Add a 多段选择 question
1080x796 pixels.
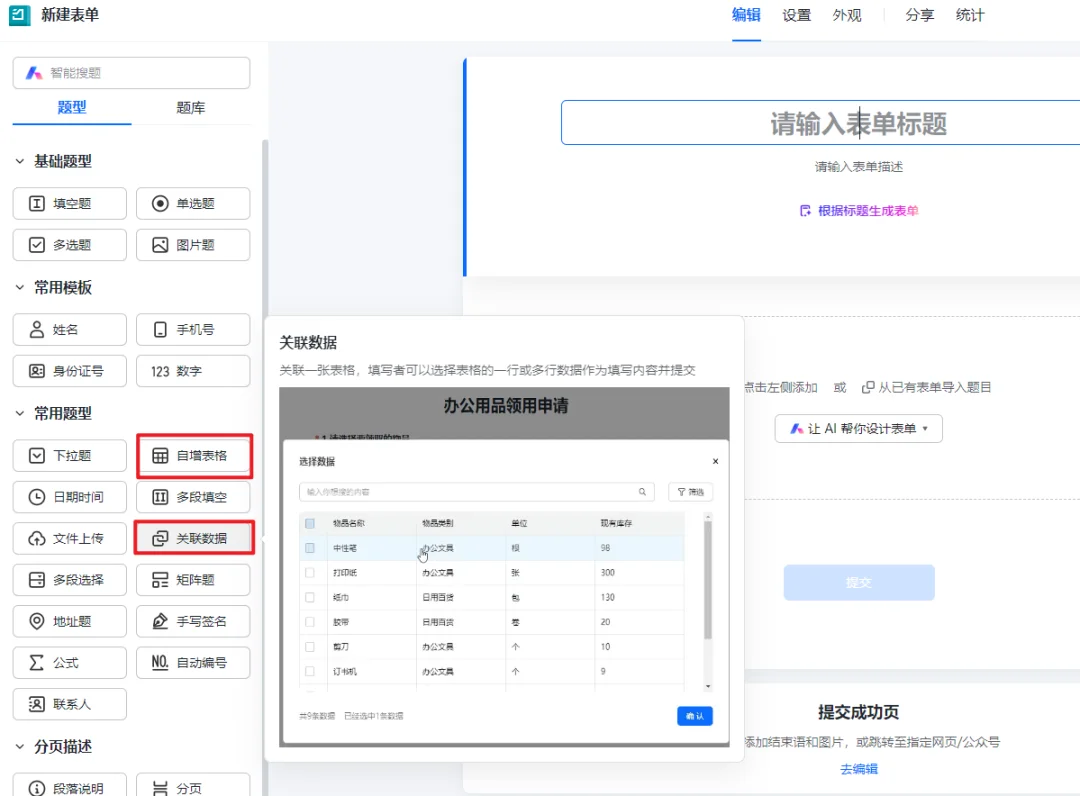point(70,580)
